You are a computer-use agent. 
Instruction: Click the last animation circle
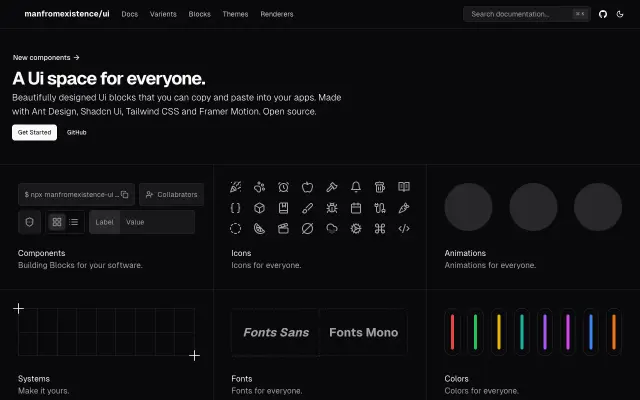[x=598, y=207]
